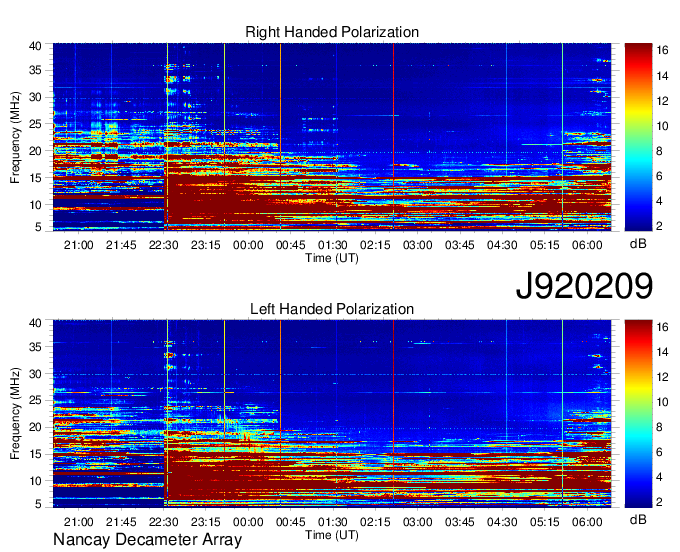680x552 pixels.
Task: Click the 12 dB value on the upper colorbar
Action: (662, 101)
